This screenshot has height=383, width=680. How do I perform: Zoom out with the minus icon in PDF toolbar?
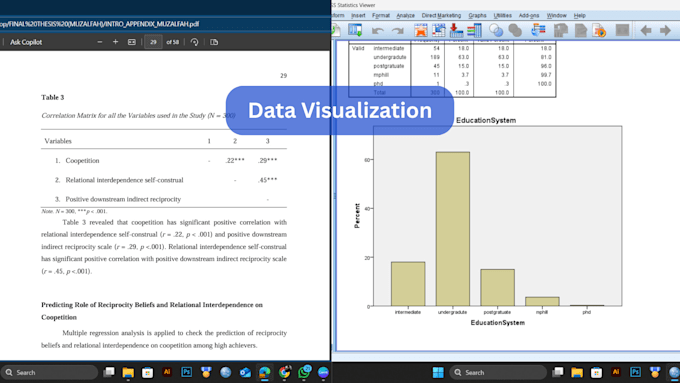coord(100,42)
